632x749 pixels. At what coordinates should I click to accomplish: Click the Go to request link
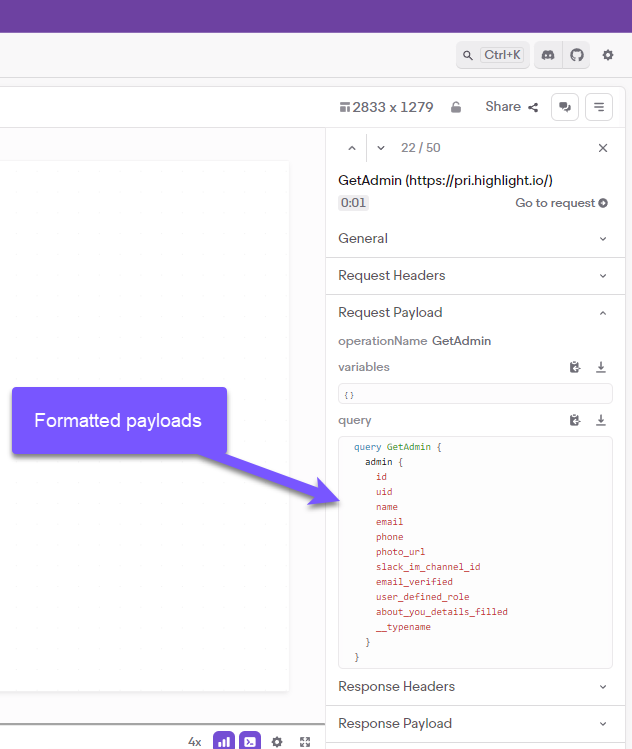point(561,203)
